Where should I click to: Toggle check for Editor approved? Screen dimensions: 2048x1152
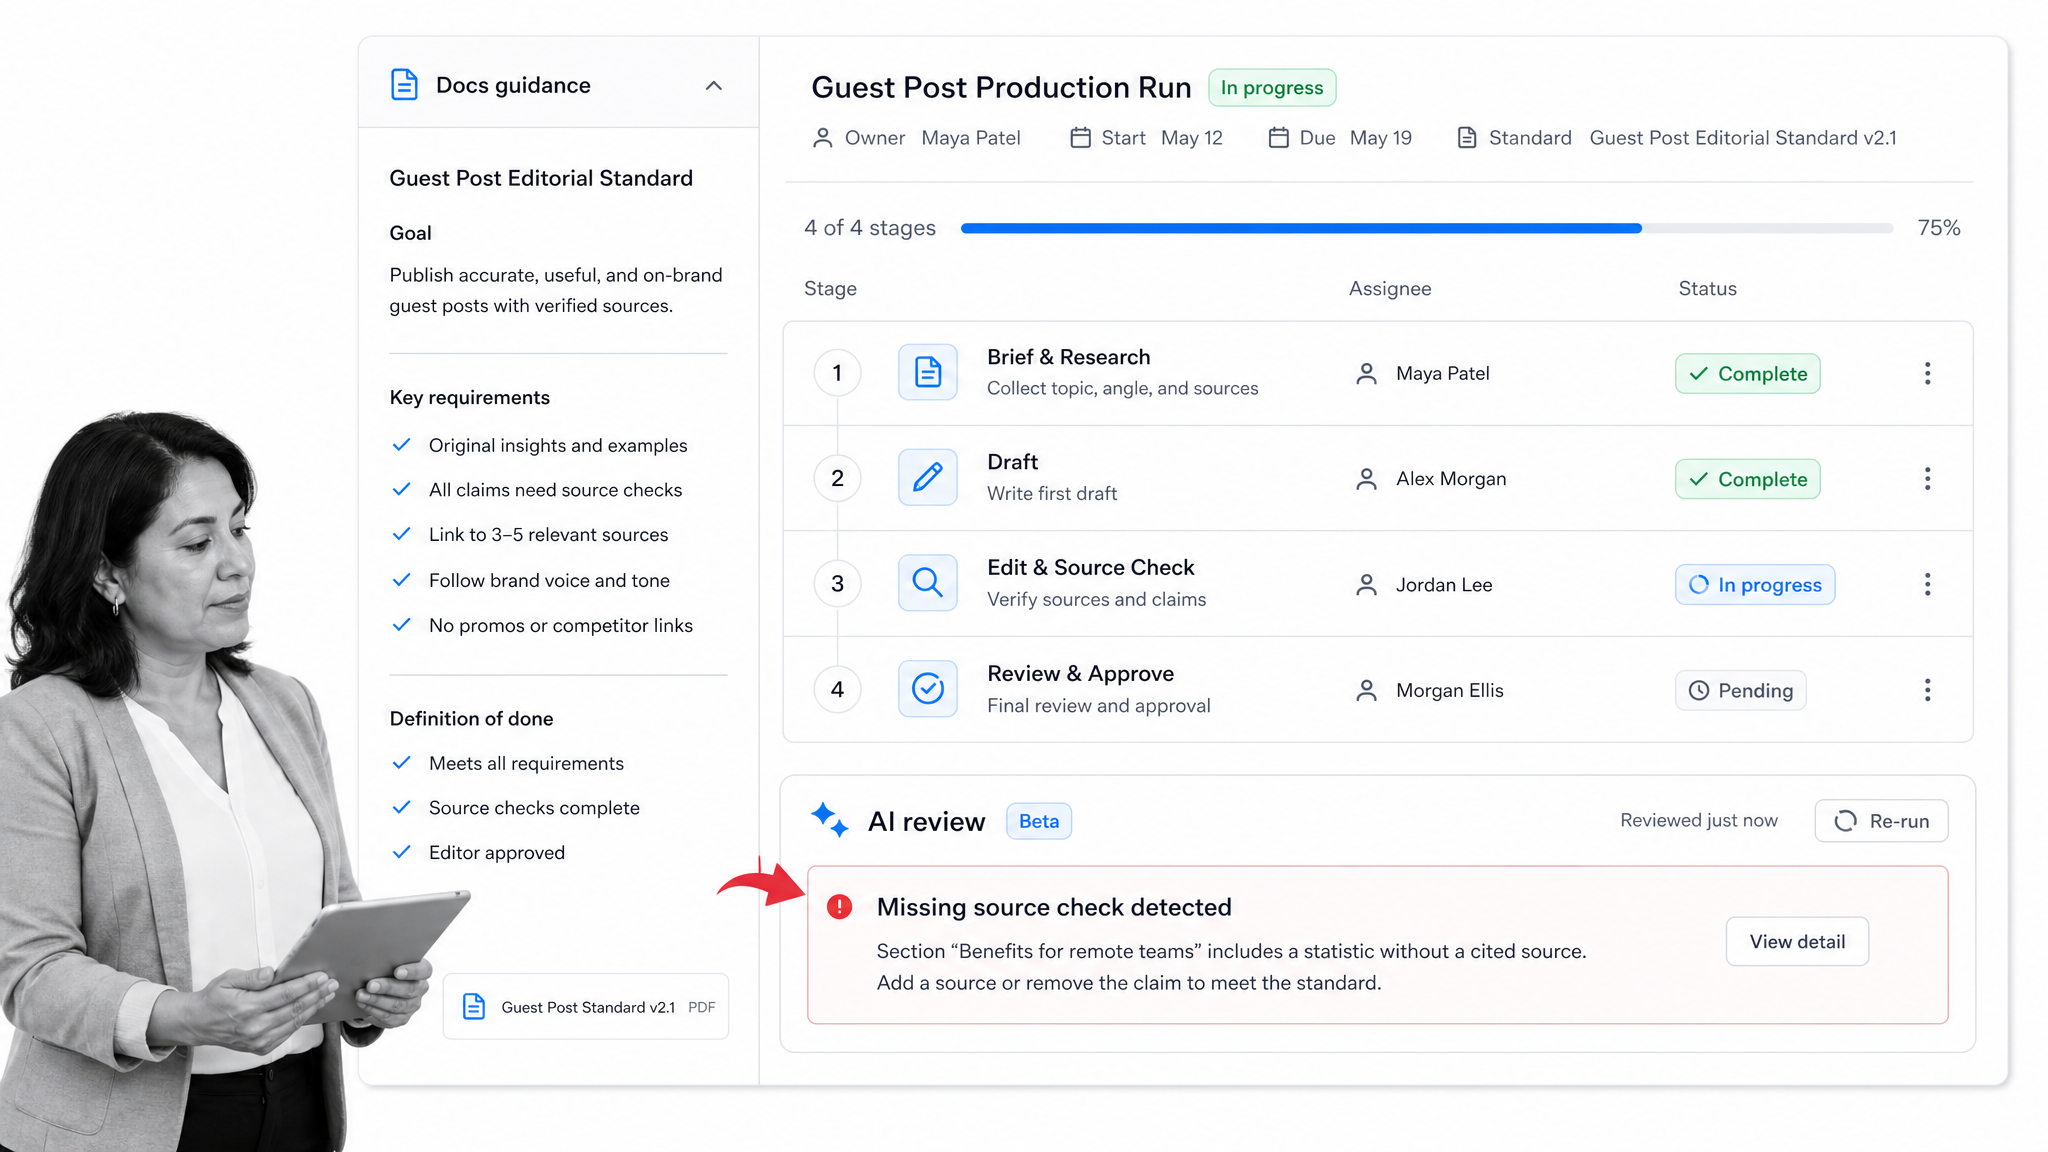(x=402, y=852)
